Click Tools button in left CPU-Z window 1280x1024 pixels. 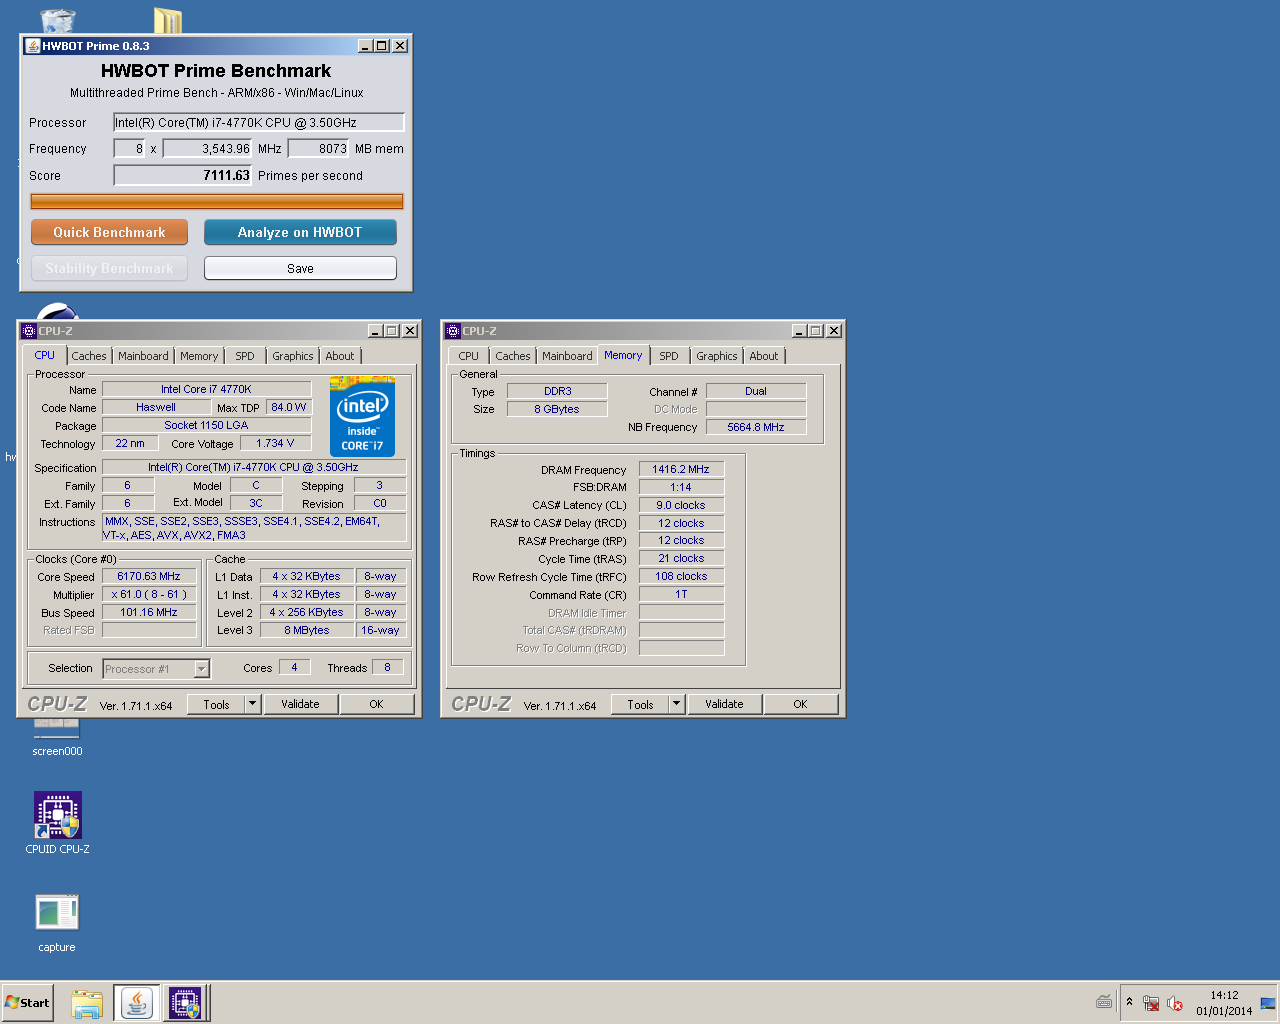tap(216, 704)
